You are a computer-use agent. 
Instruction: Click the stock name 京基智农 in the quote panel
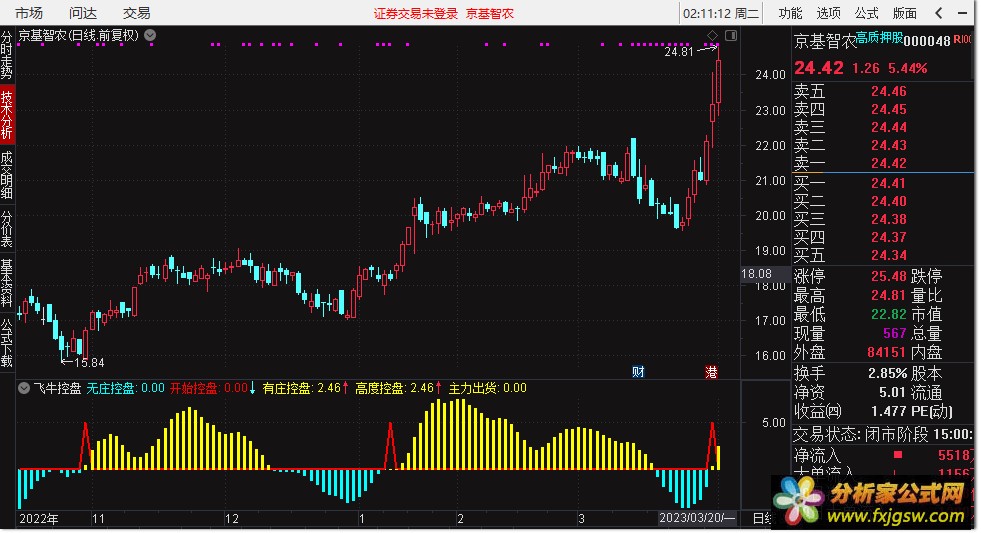825,42
